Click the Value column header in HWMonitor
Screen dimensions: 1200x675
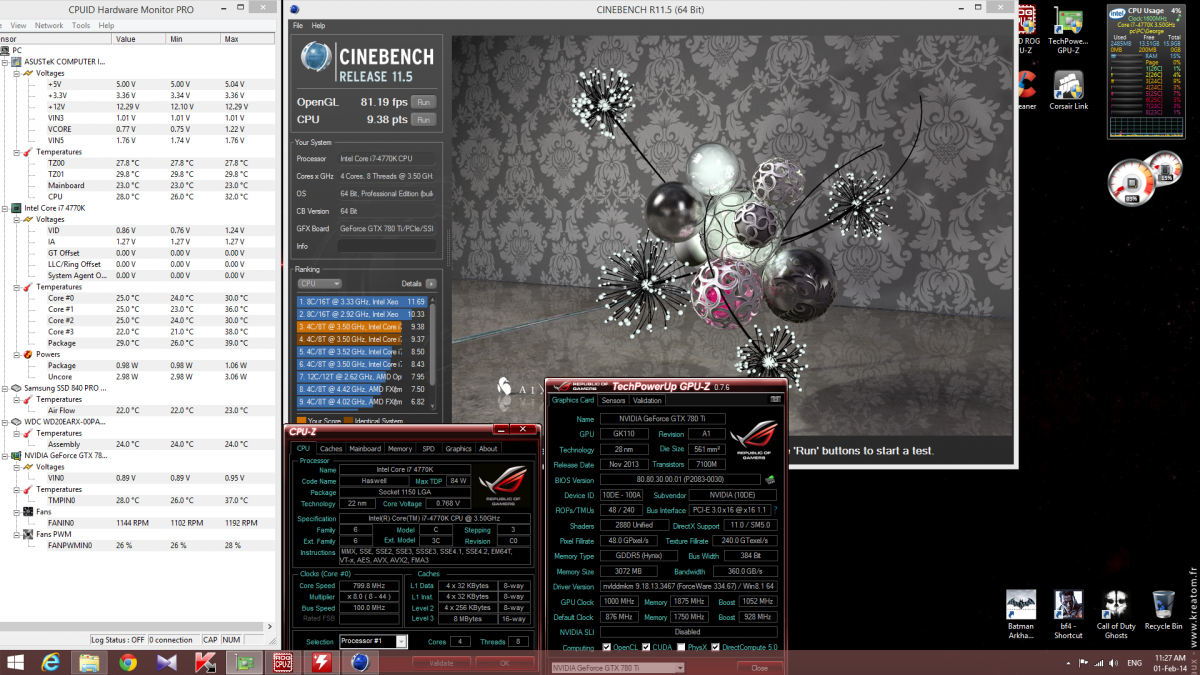139,39
